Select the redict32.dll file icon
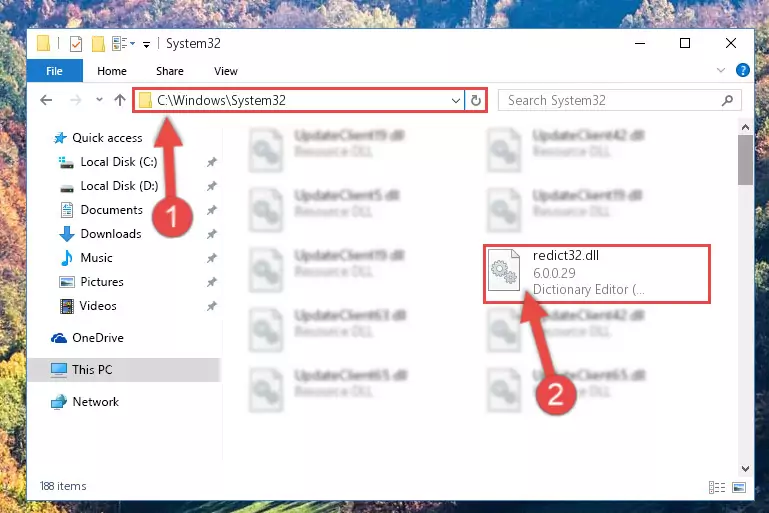Image resolution: width=769 pixels, height=513 pixels. [x=504, y=270]
